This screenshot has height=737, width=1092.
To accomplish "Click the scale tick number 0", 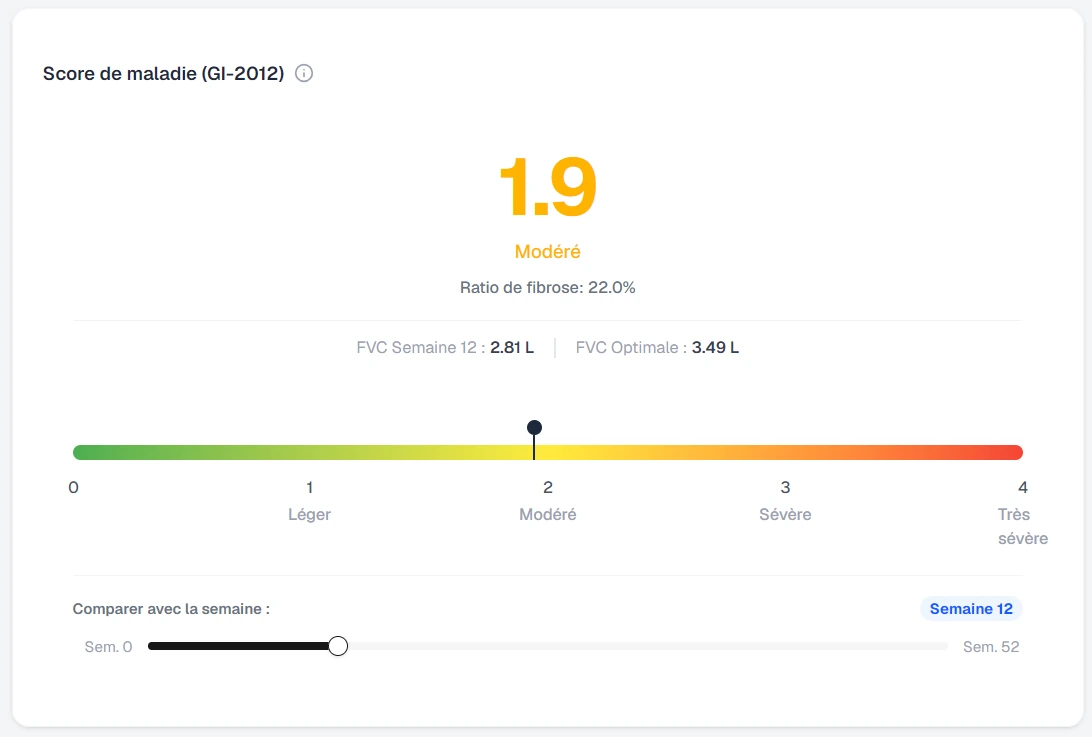I will pos(73,487).
